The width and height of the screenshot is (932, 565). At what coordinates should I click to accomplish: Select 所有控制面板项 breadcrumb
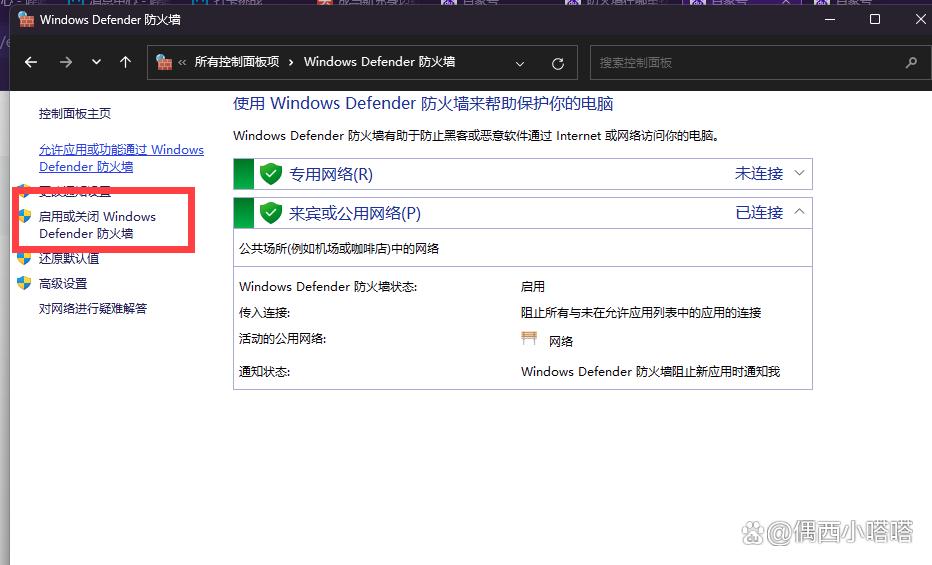237,62
